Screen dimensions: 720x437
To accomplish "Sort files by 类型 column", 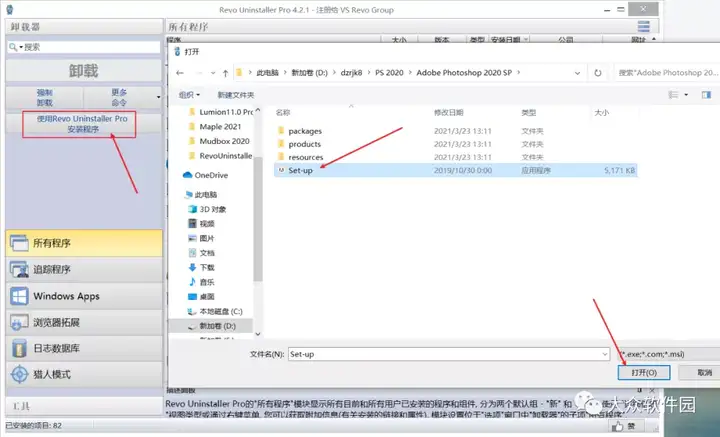I will pos(529,112).
